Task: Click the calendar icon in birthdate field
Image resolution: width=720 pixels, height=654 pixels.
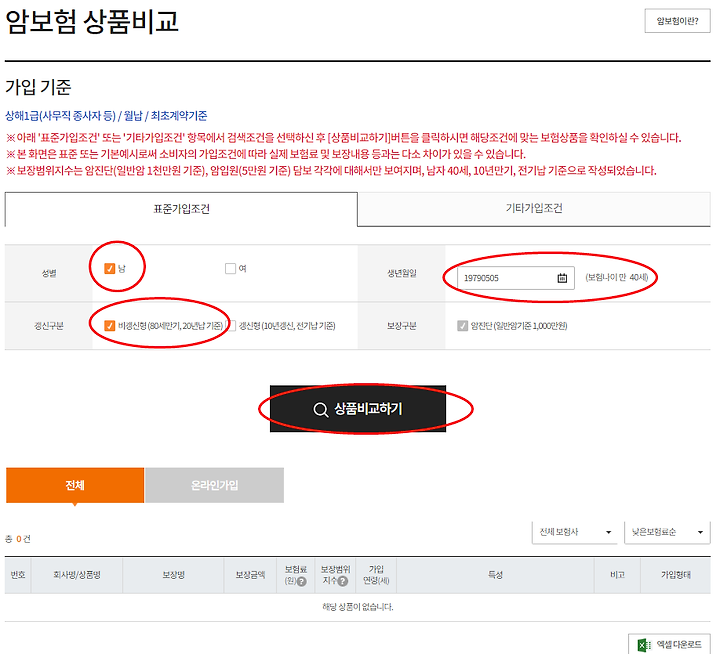Action: 563,278
